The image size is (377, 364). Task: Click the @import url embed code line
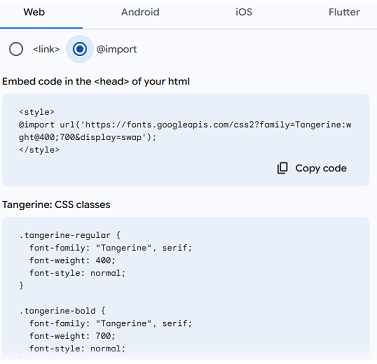[x=185, y=125]
